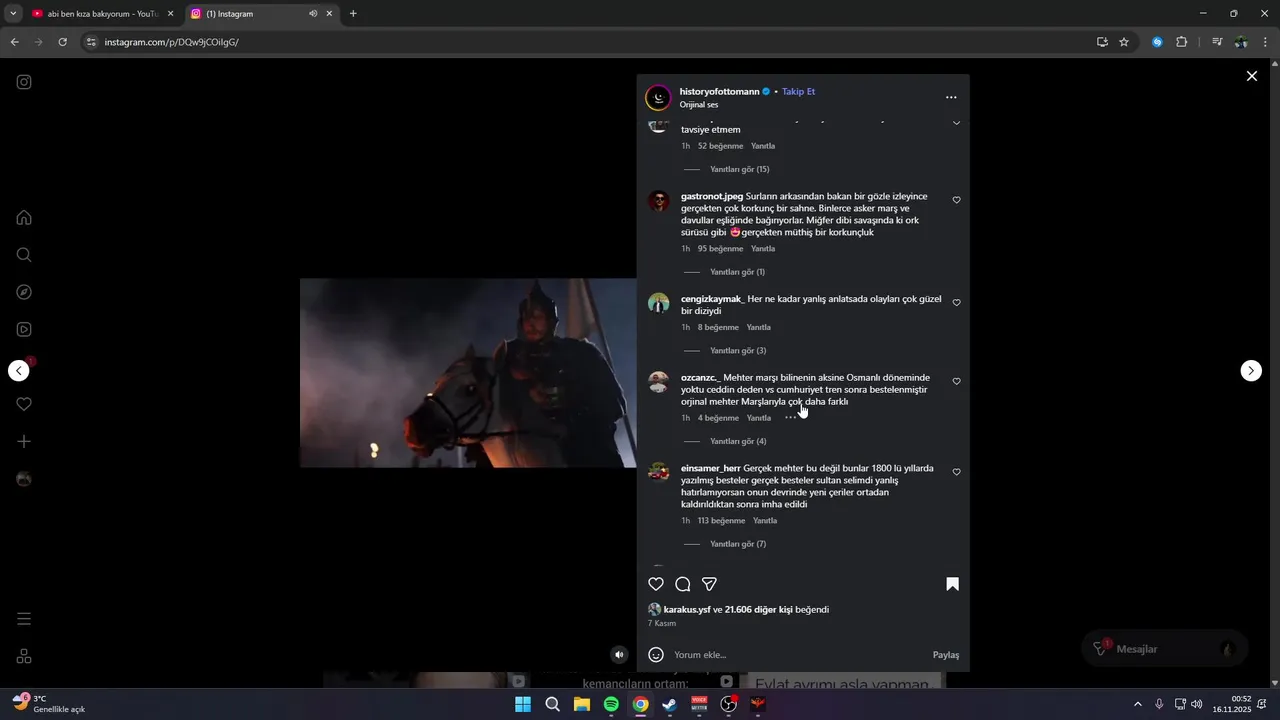Image resolution: width=1280 pixels, height=720 pixels.
Task: Like ozcanzc_'s comment
Action: click(x=956, y=382)
